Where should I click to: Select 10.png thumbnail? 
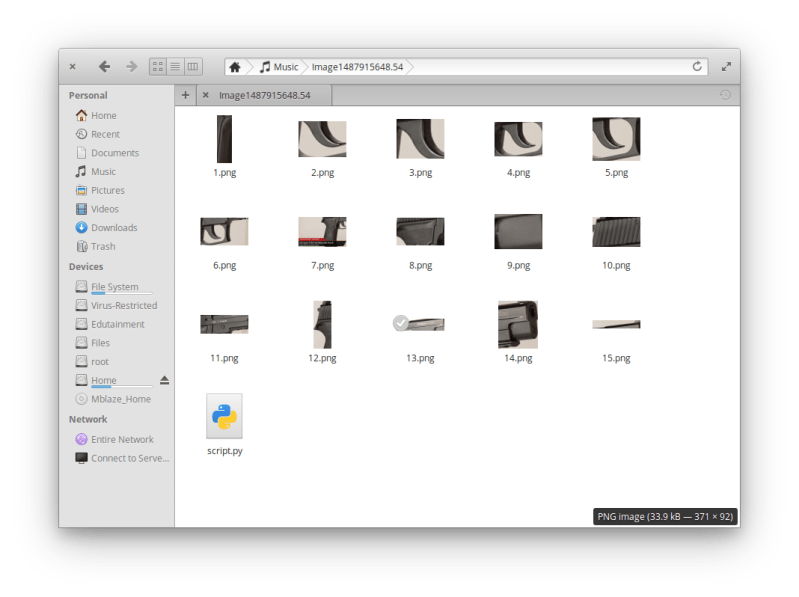(616, 231)
